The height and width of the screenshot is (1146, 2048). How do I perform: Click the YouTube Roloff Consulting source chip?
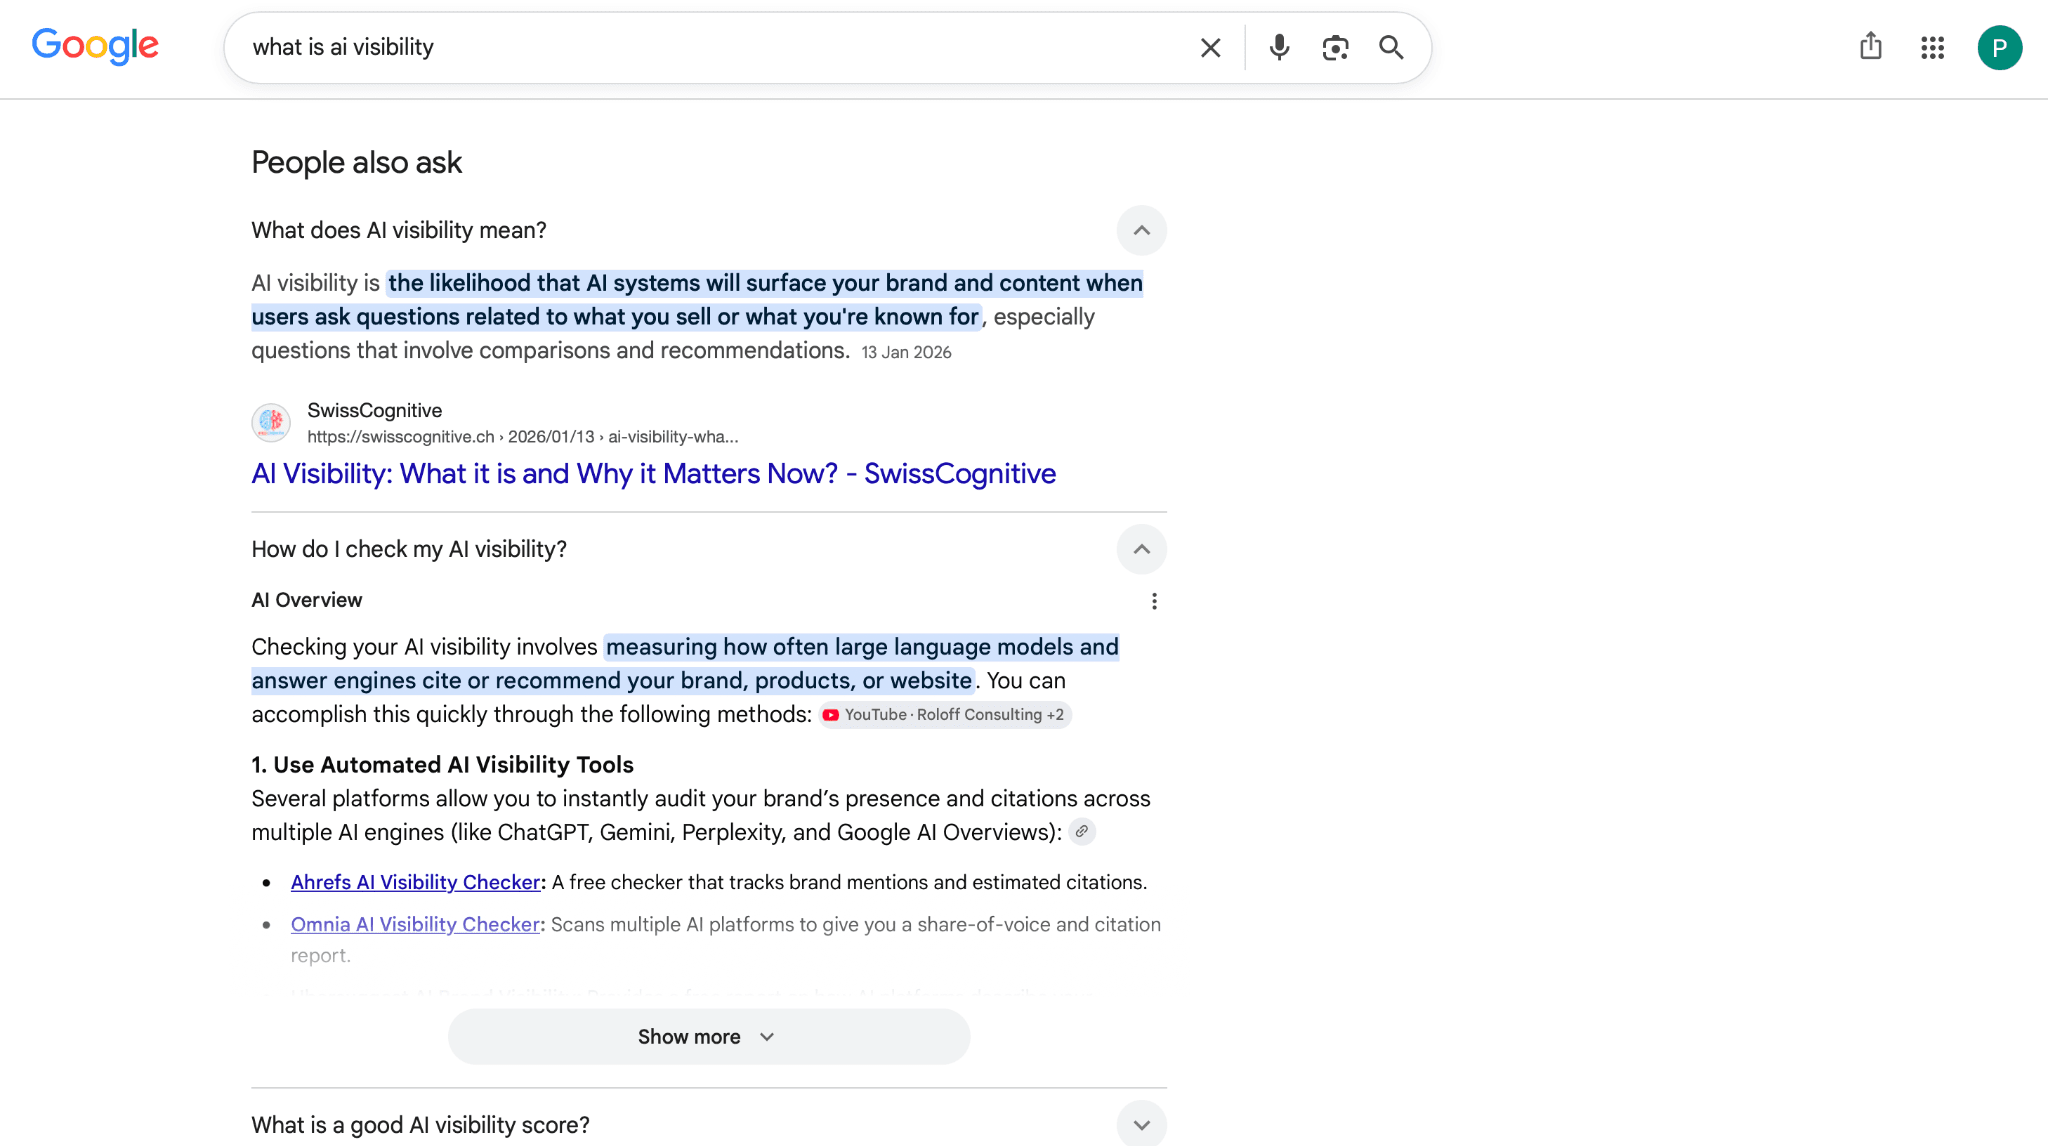(945, 715)
